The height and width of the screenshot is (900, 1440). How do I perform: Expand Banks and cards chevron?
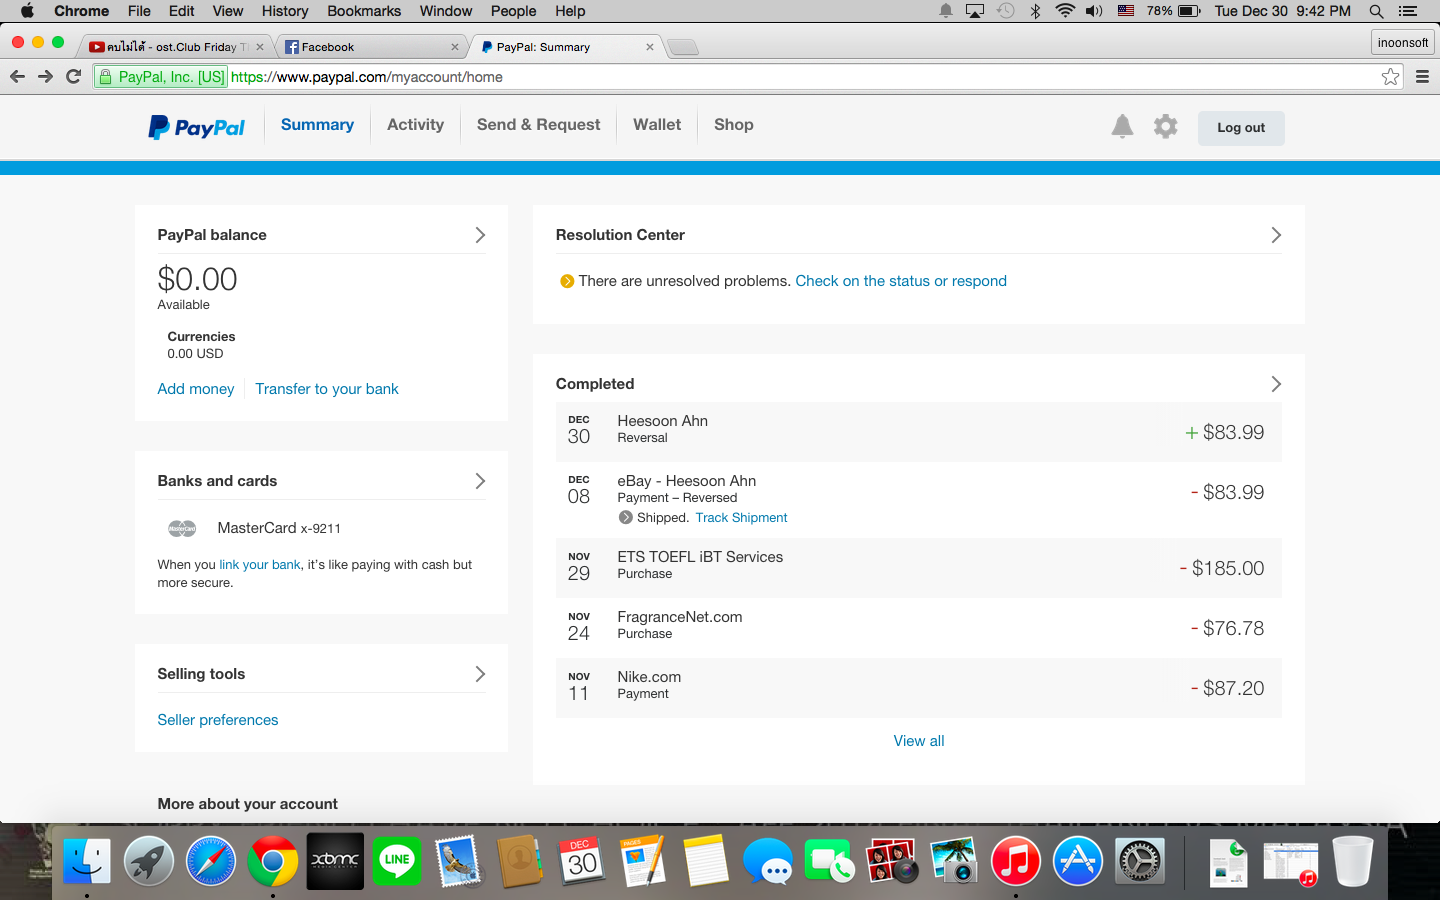point(480,481)
